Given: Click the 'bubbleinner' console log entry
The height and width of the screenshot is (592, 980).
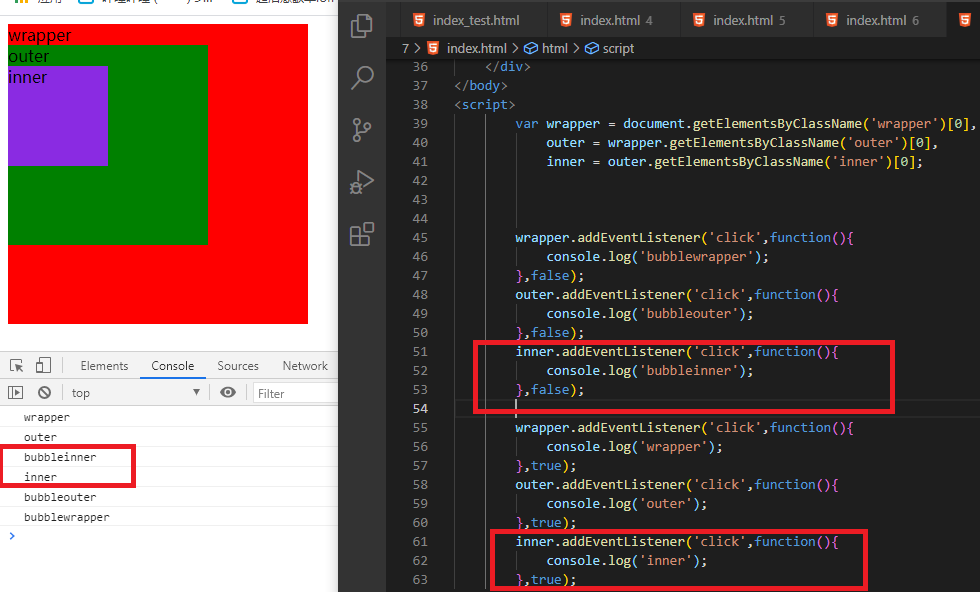Looking at the screenshot, I should [x=60, y=457].
